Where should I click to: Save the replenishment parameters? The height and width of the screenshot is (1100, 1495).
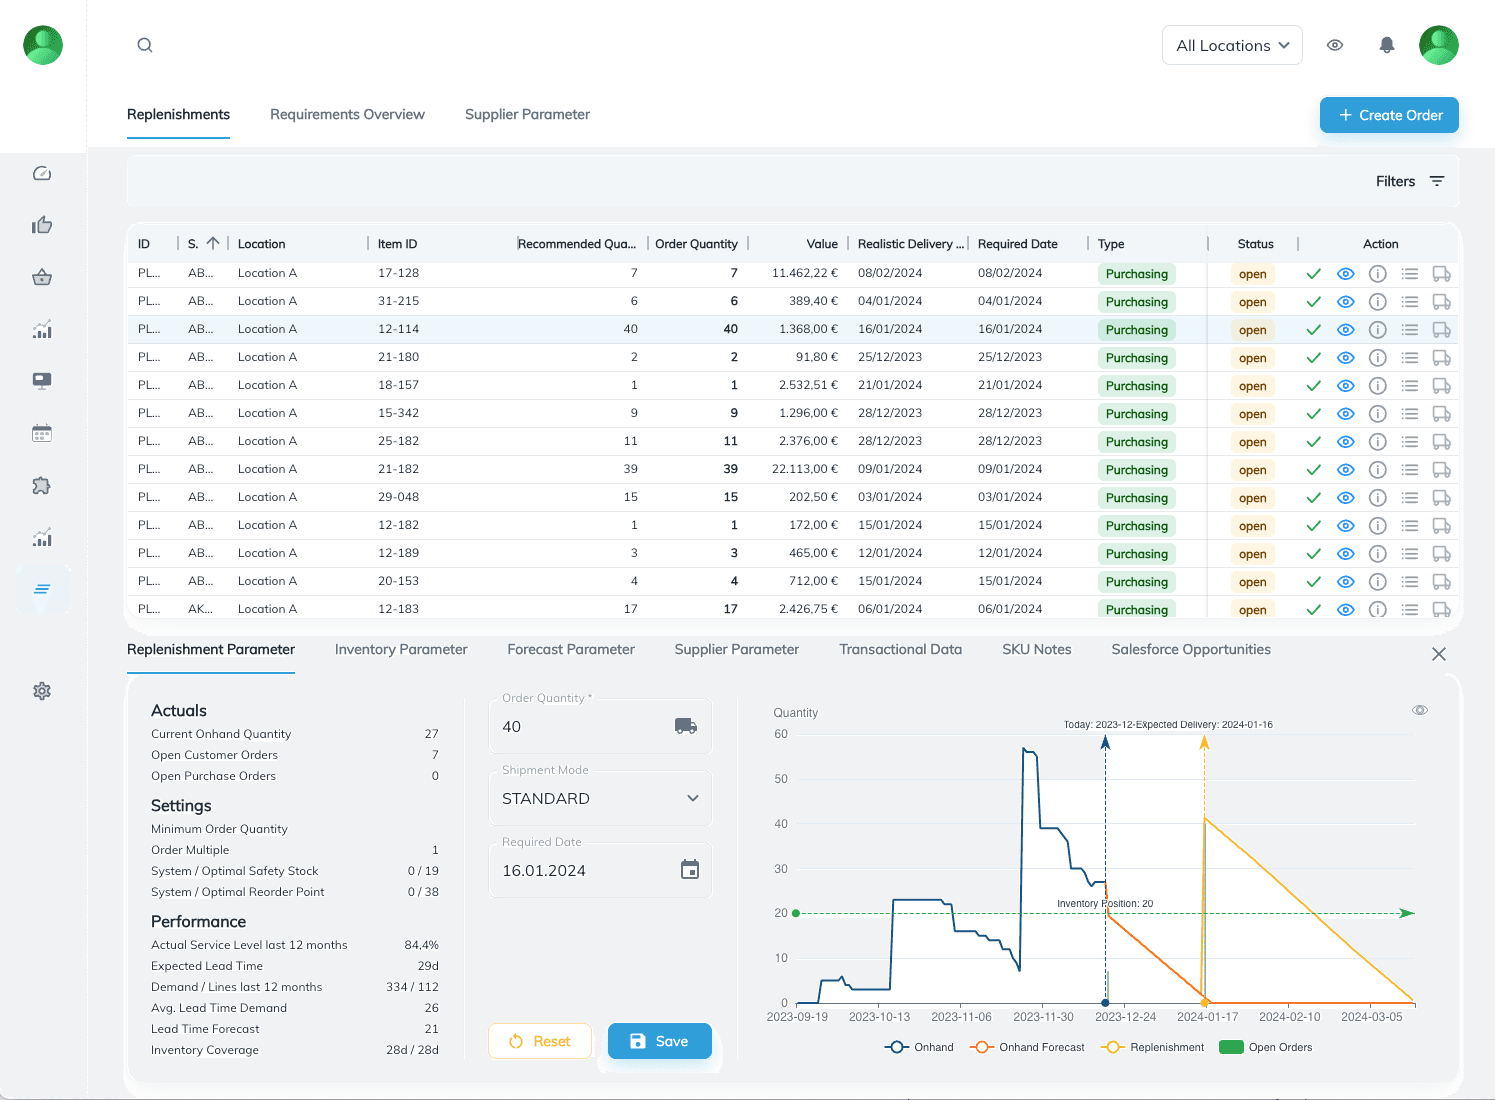pos(659,1041)
